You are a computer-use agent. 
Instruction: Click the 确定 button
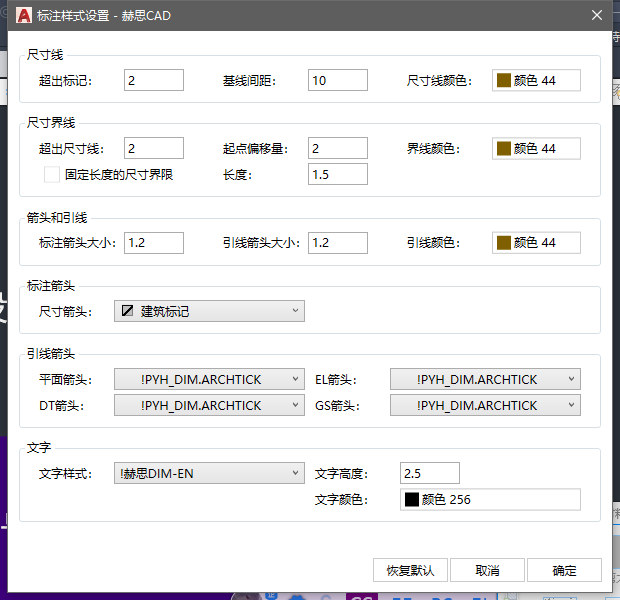564,570
